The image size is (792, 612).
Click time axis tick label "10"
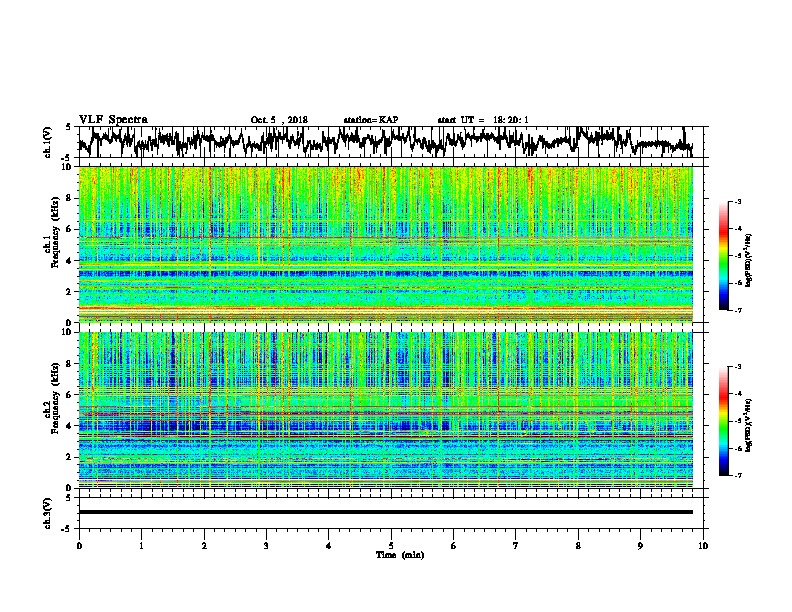pyautogui.click(x=703, y=546)
